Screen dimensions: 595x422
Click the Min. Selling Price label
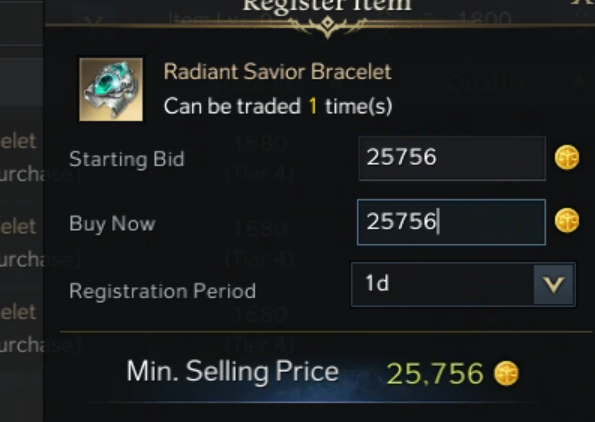[x=232, y=372]
